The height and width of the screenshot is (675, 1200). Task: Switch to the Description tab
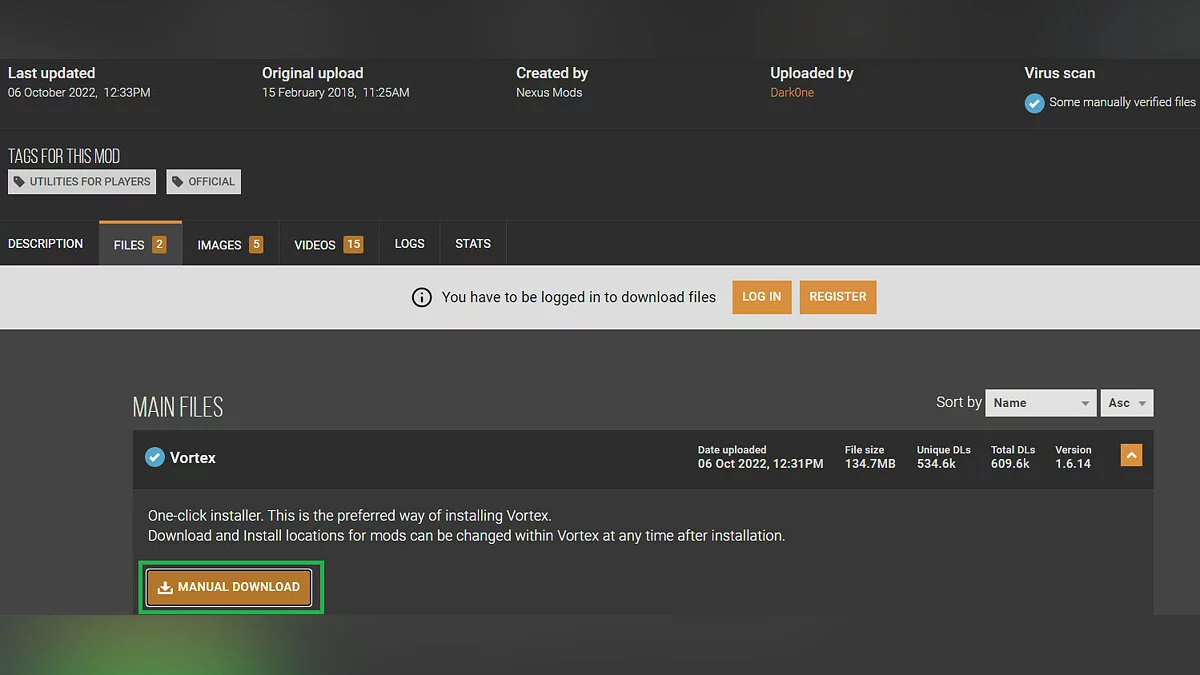click(46, 244)
